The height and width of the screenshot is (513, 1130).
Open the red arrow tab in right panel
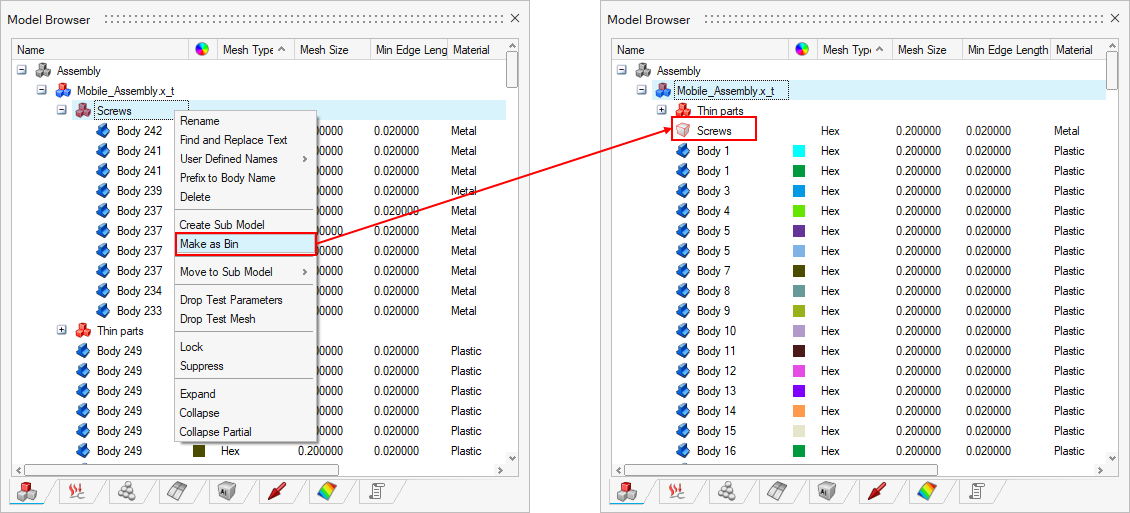877,491
